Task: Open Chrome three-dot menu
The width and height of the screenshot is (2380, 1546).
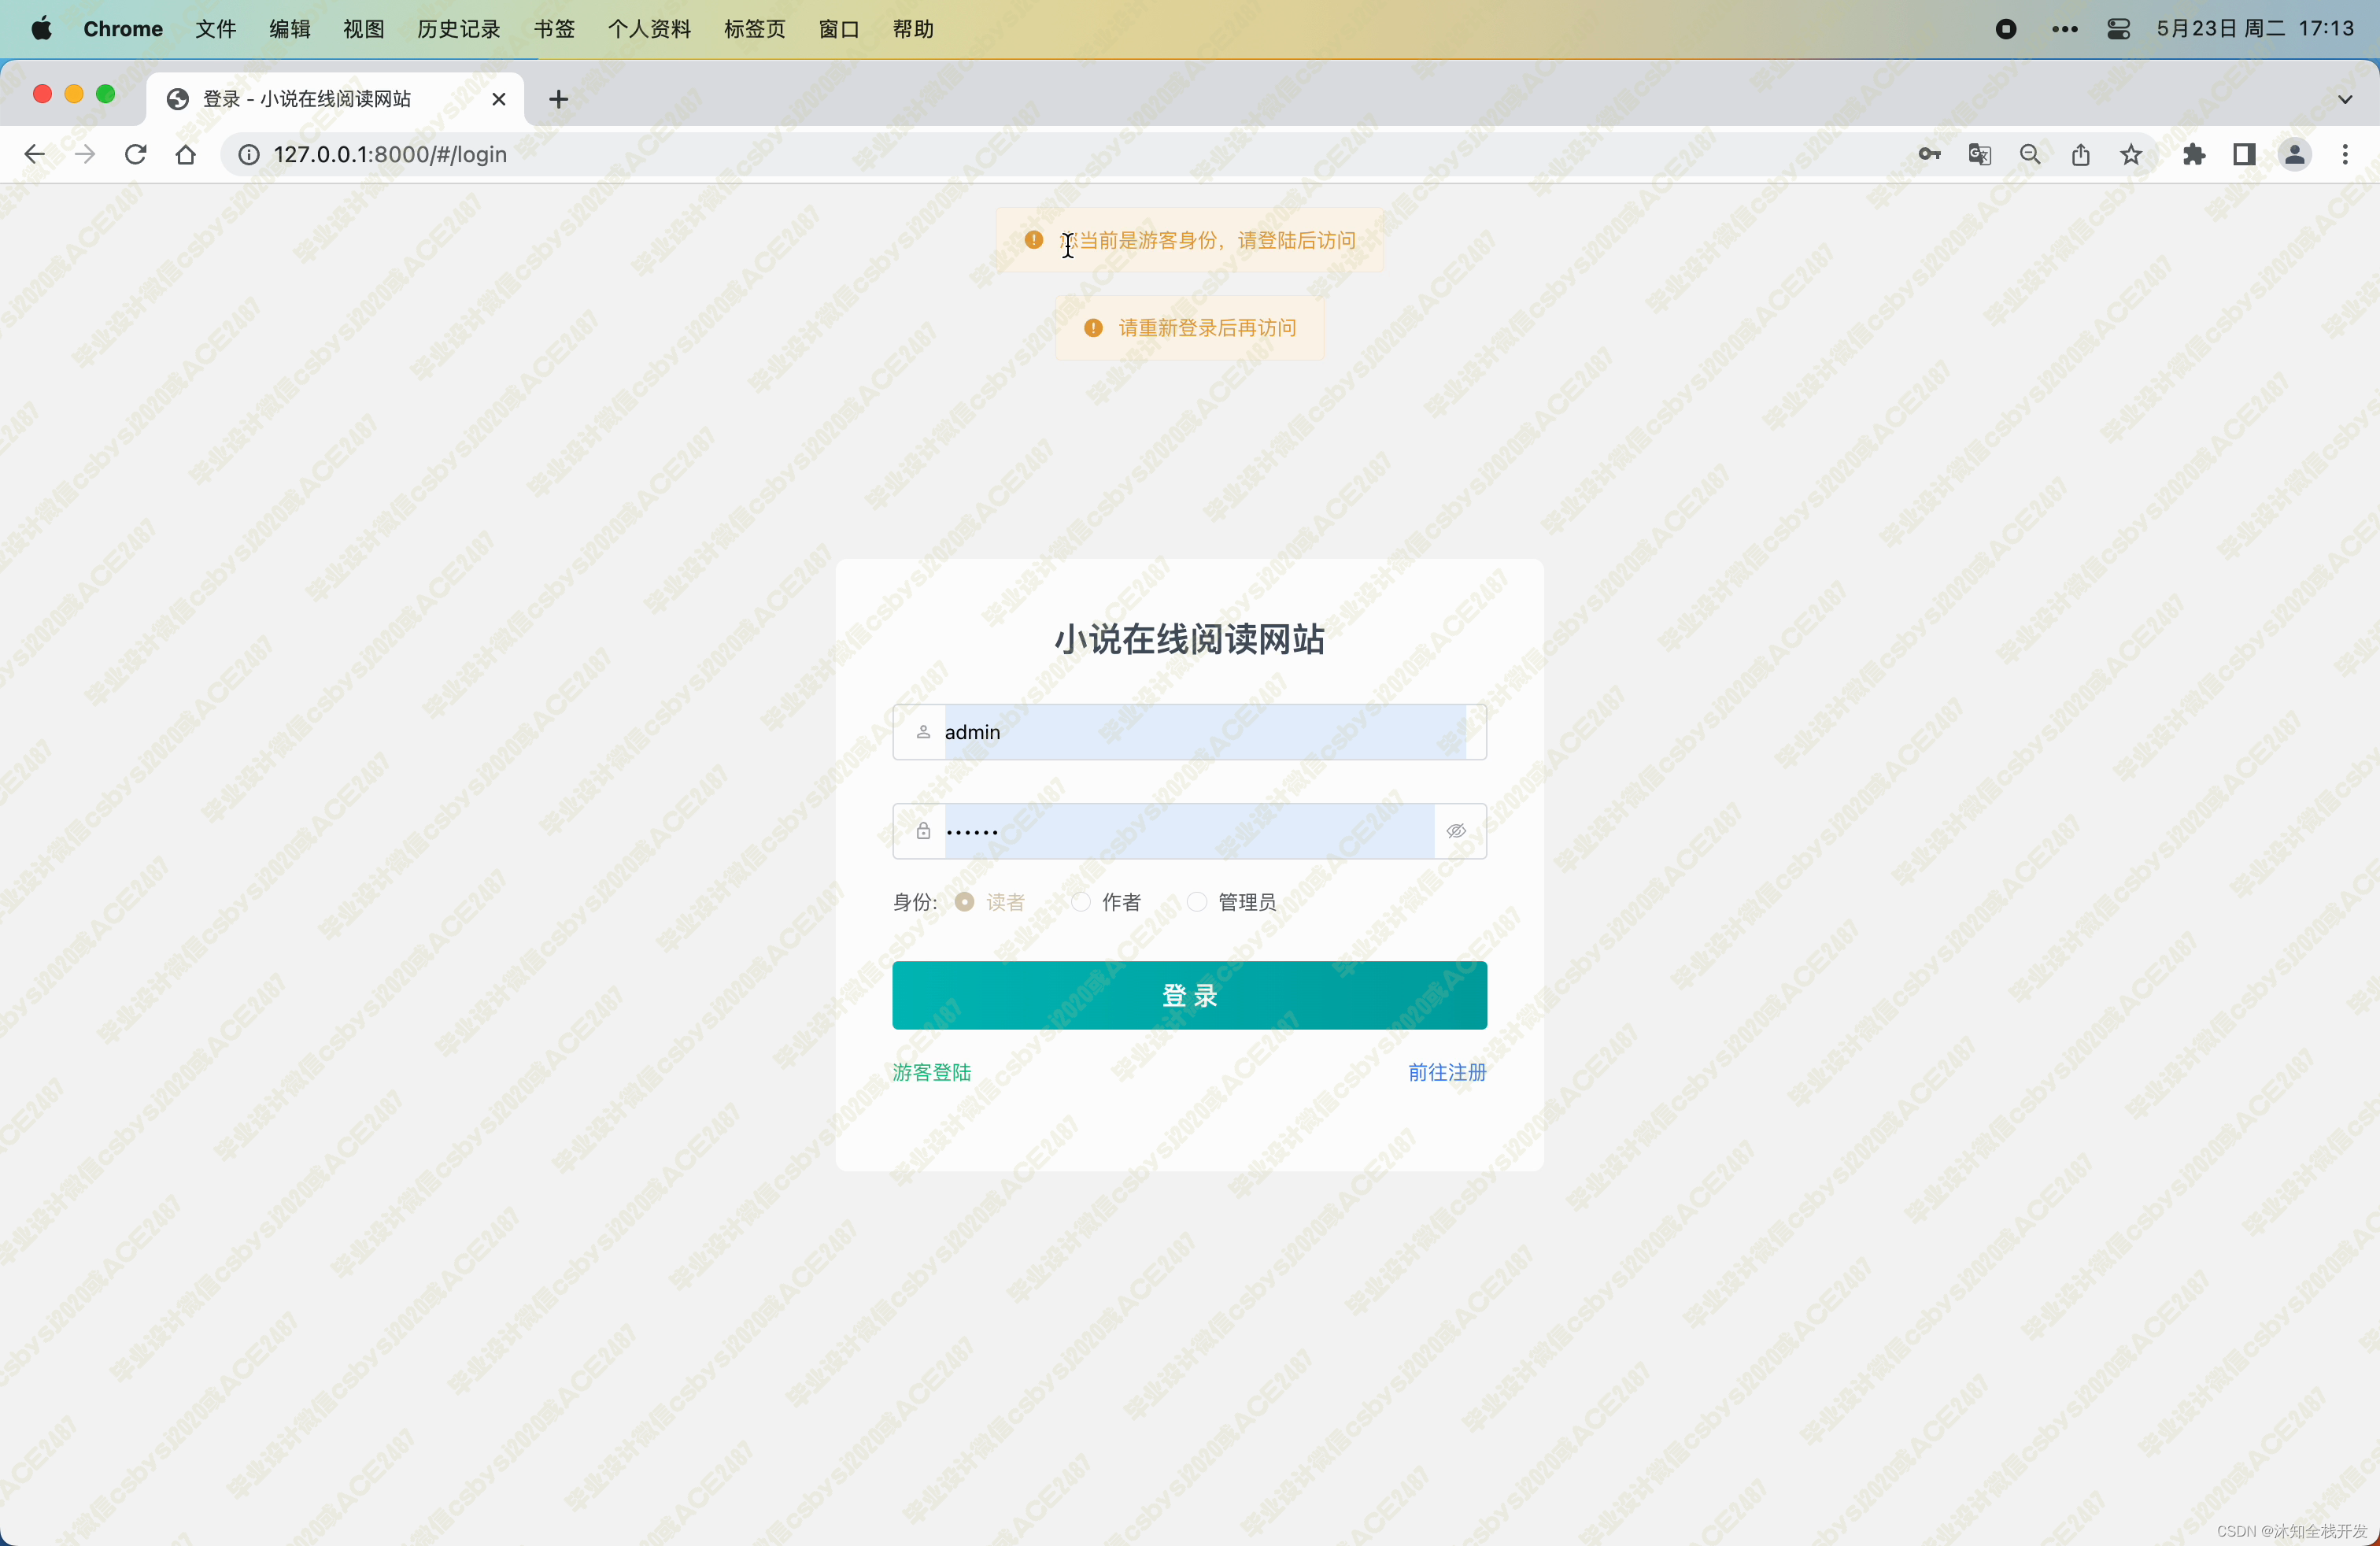Action: coord(2345,154)
